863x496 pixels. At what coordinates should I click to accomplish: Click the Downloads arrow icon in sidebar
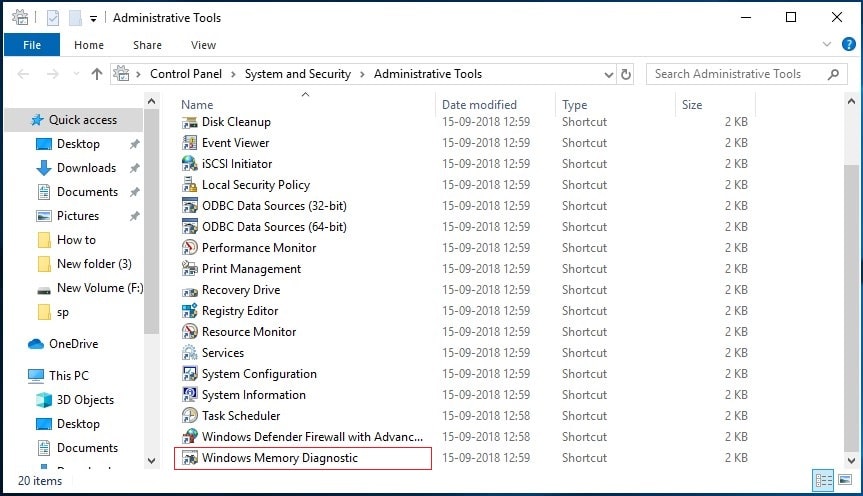43,168
